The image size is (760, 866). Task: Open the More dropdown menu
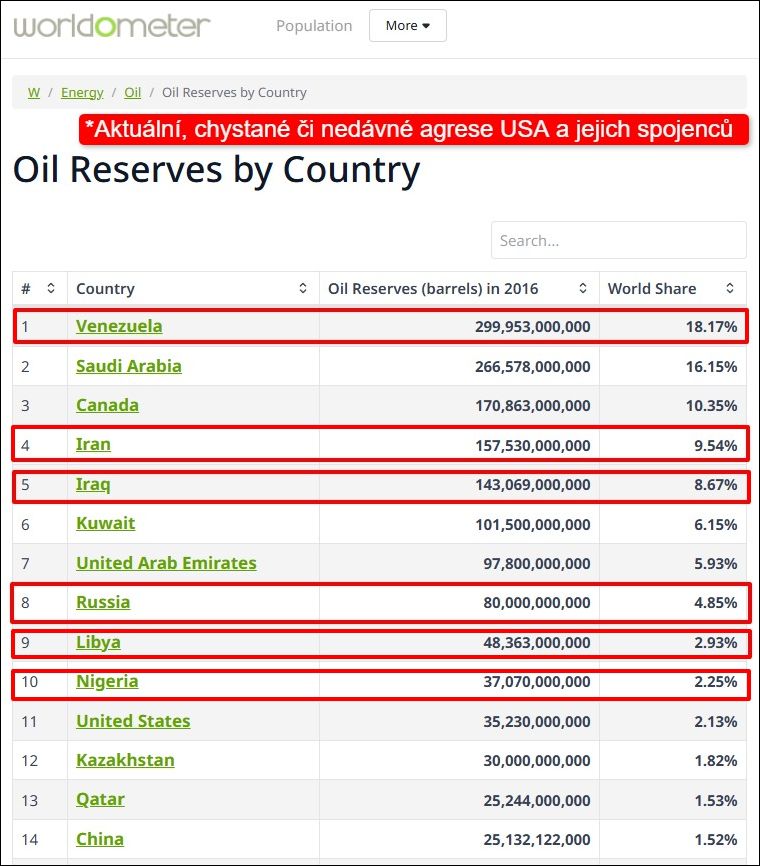pyautogui.click(x=407, y=26)
